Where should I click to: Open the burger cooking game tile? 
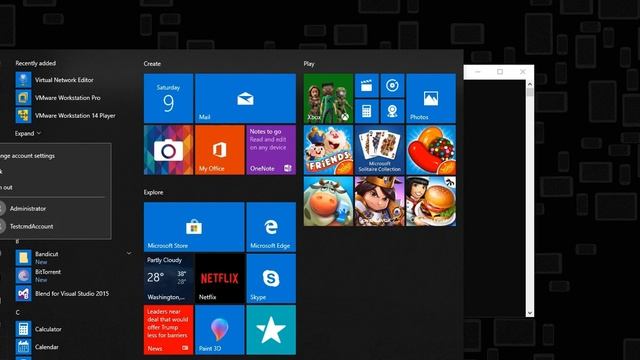point(431,201)
